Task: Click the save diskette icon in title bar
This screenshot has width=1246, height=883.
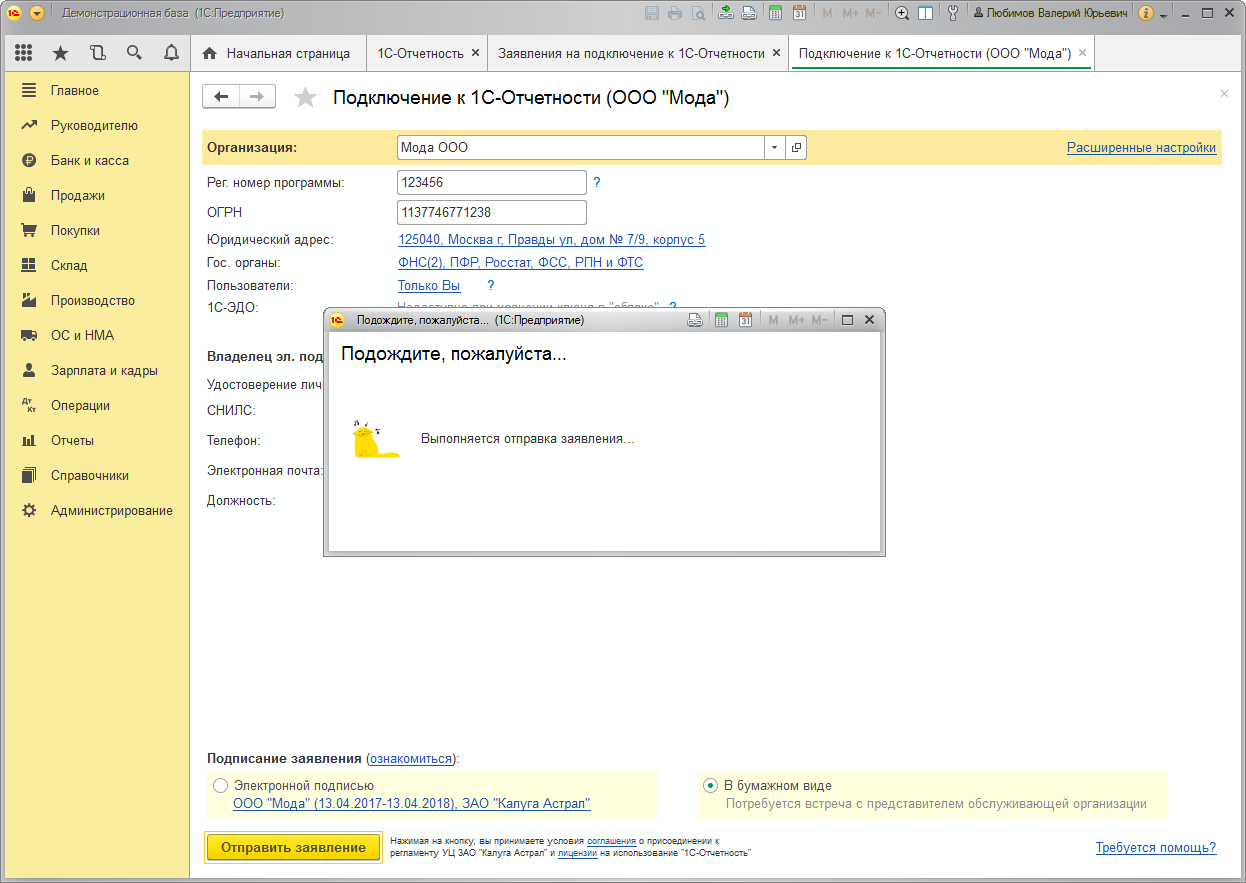Action: 653,13
